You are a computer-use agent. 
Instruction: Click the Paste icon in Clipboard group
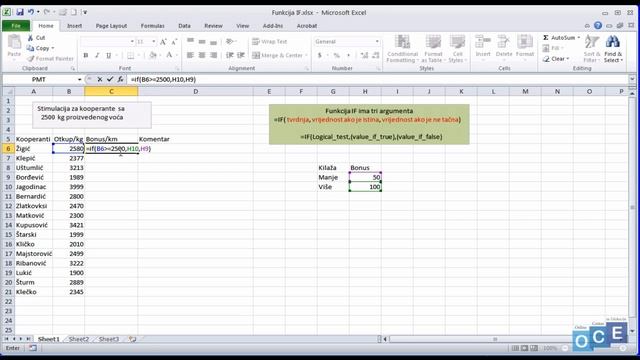[14, 42]
